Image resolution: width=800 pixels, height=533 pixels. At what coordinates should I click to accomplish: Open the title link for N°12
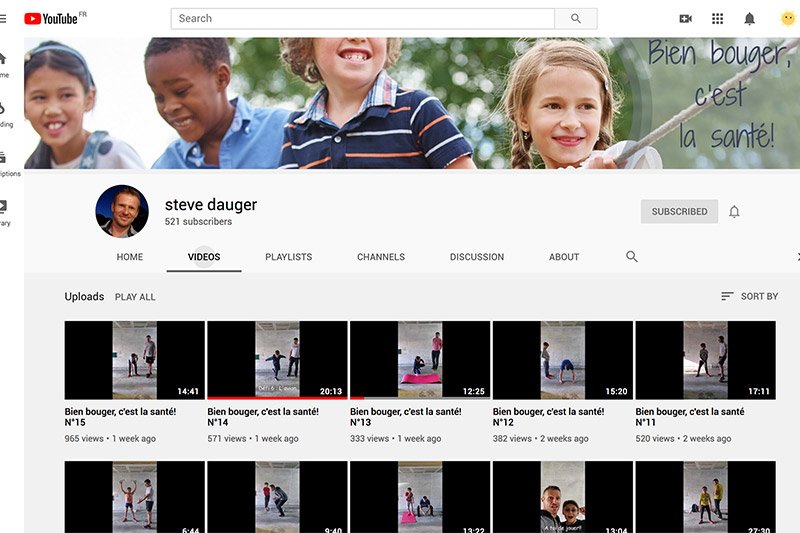coord(548,417)
